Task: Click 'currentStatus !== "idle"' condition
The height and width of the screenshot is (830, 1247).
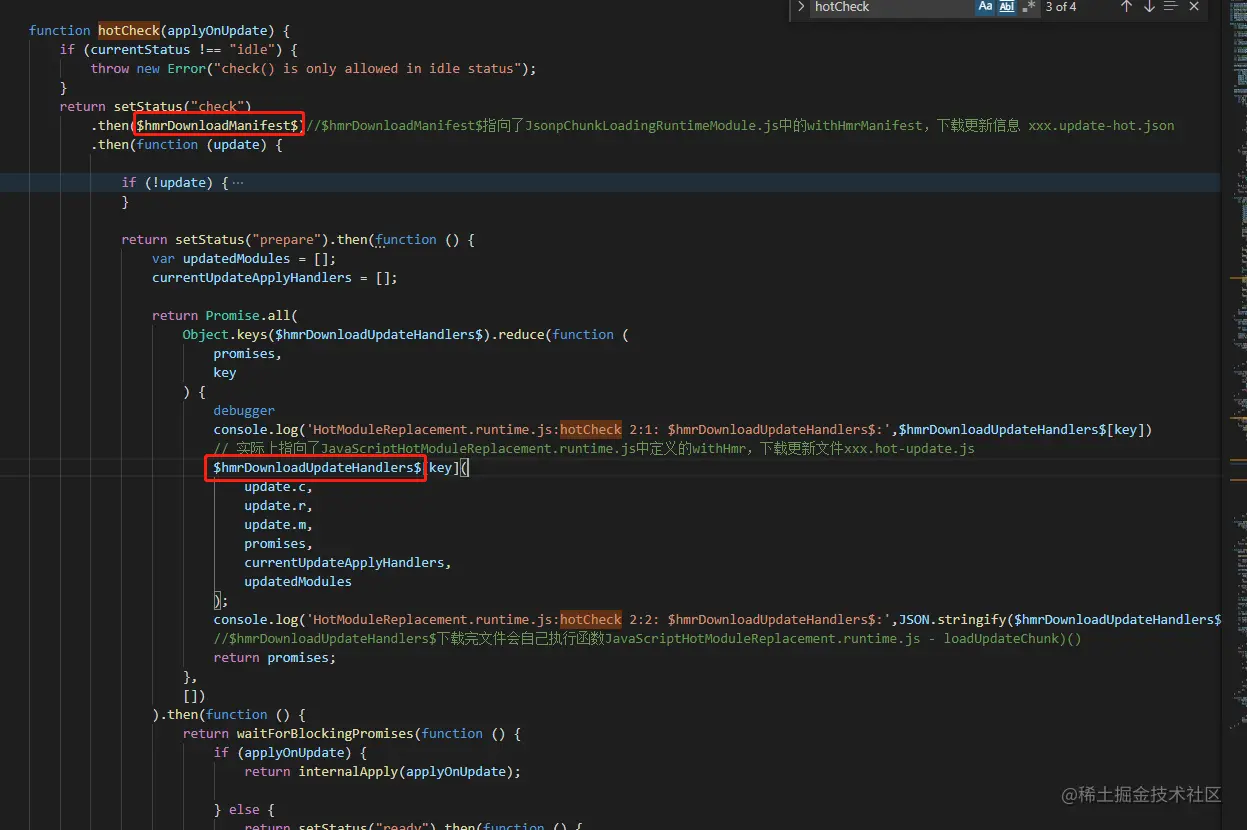Action: pos(183,50)
